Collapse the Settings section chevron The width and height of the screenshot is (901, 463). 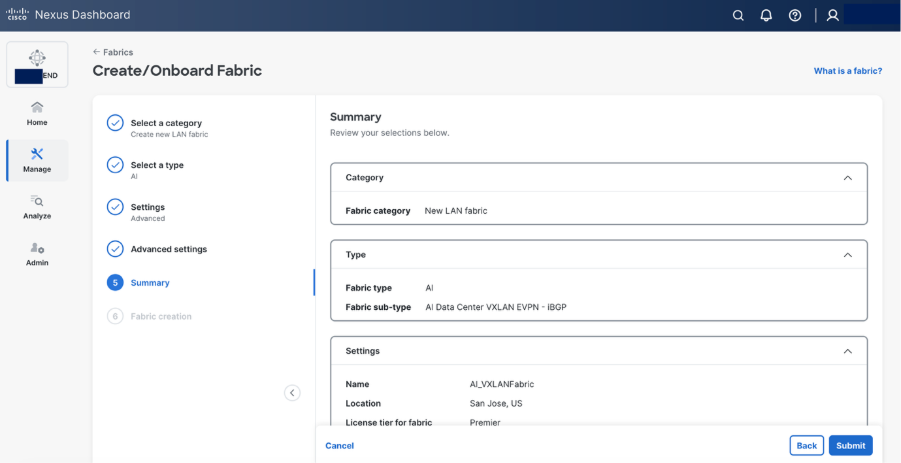click(848, 351)
